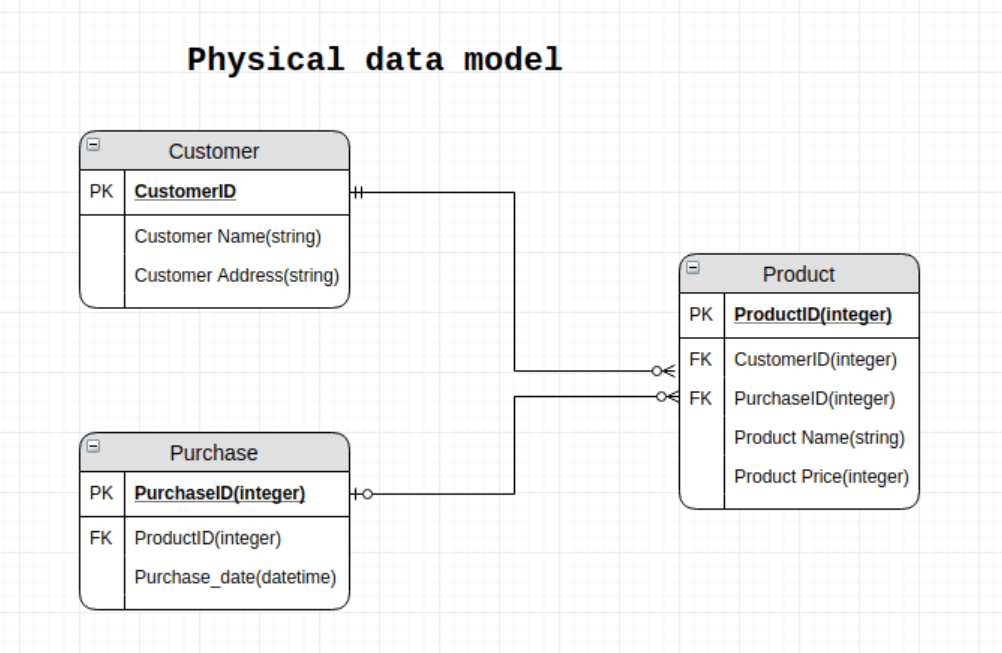Screen dimensions: 1002x653
Task: Select the ProductID(integer) primary key in Product
Action: coord(812,314)
